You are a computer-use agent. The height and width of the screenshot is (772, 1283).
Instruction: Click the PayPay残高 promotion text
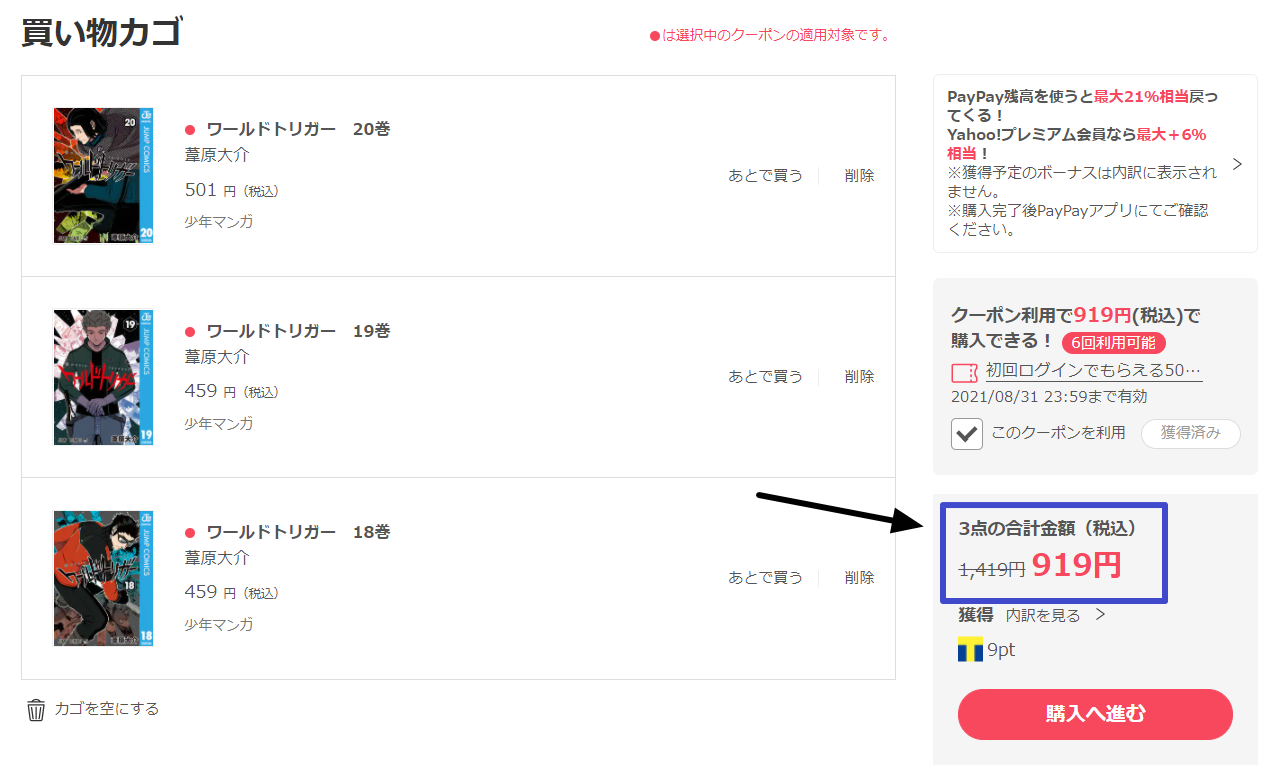(1082, 163)
